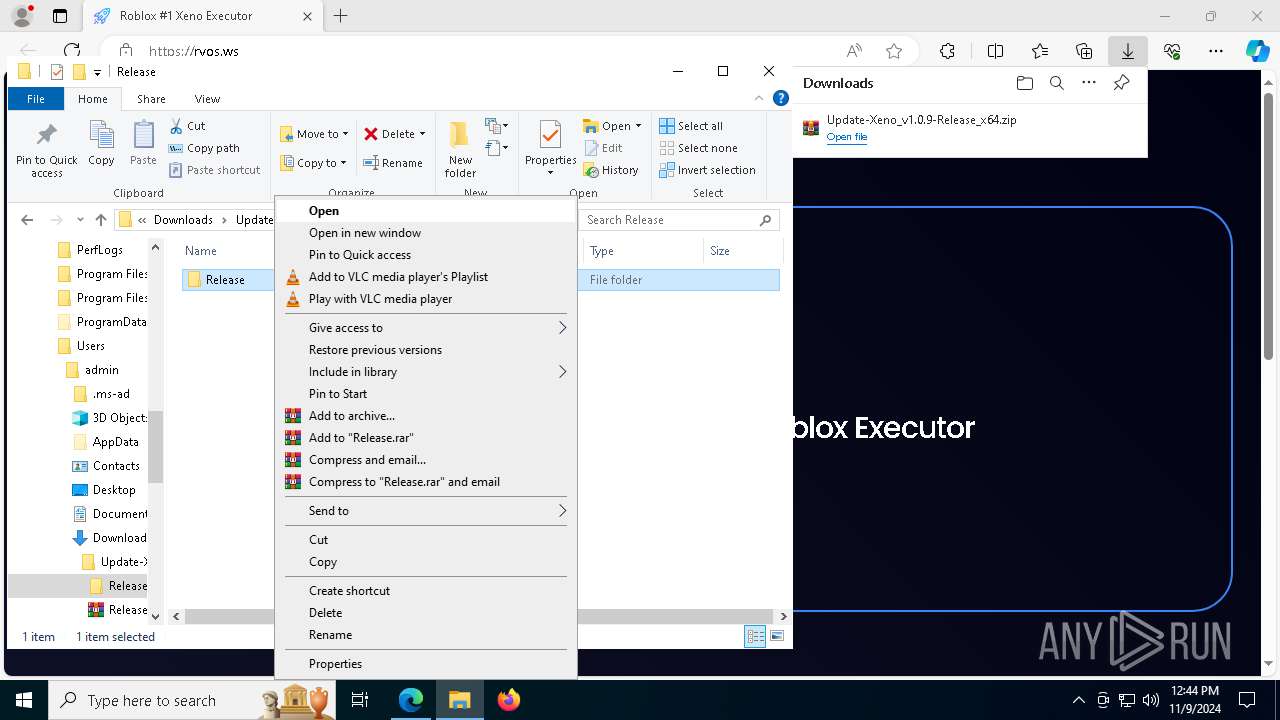Select Cut in the ribbon Clipboard group
The height and width of the screenshot is (720, 1280).
[187, 126]
